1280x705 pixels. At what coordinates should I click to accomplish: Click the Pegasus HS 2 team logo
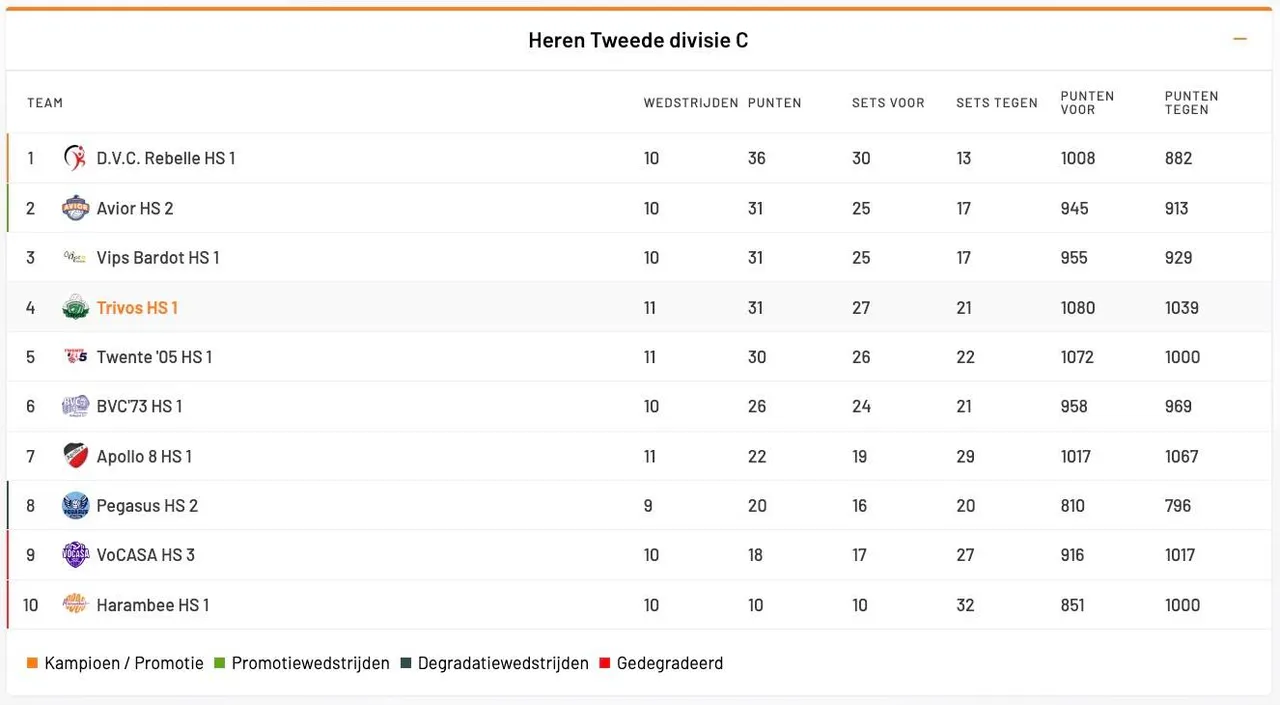pos(75,506)
